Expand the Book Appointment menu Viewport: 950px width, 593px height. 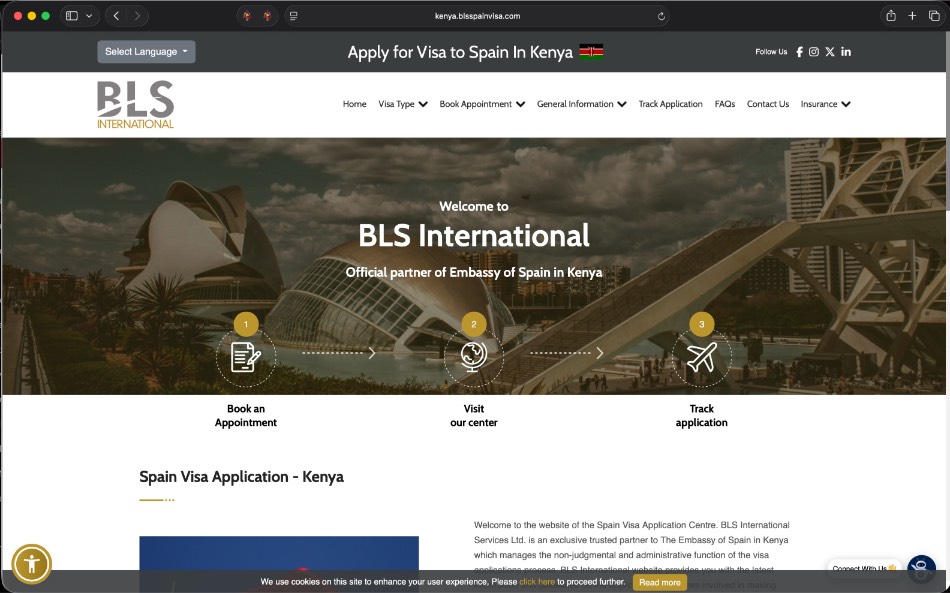tap(482, 104)
